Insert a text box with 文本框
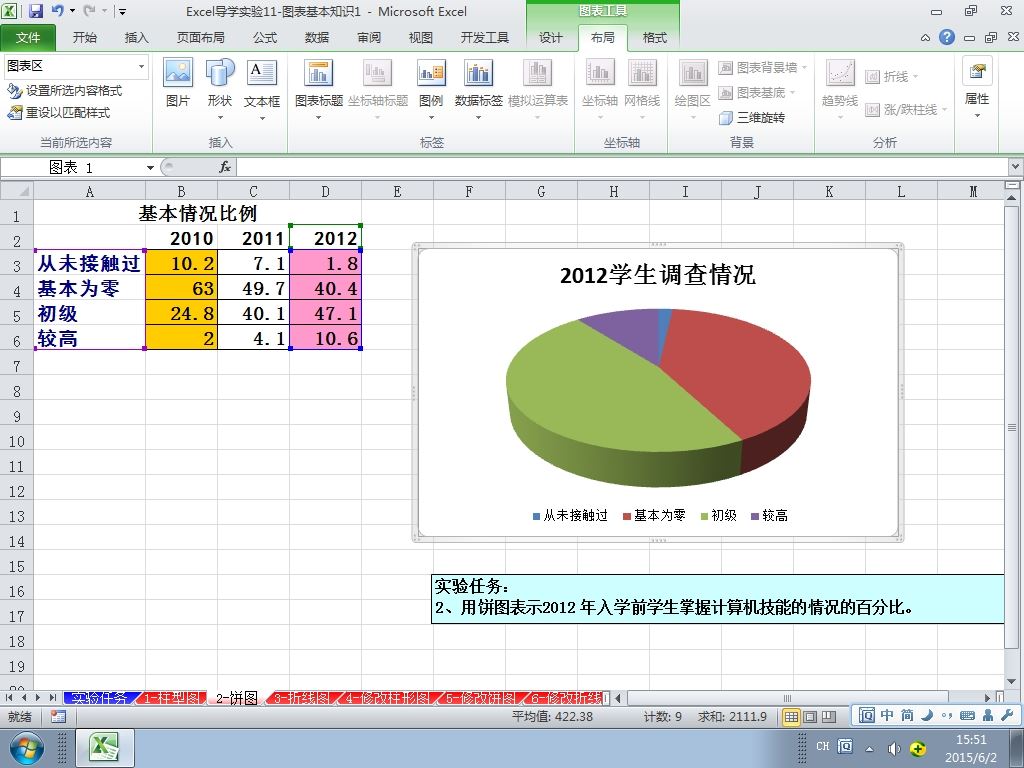This screenshot has width=1024, height=768. coord(262,89)
